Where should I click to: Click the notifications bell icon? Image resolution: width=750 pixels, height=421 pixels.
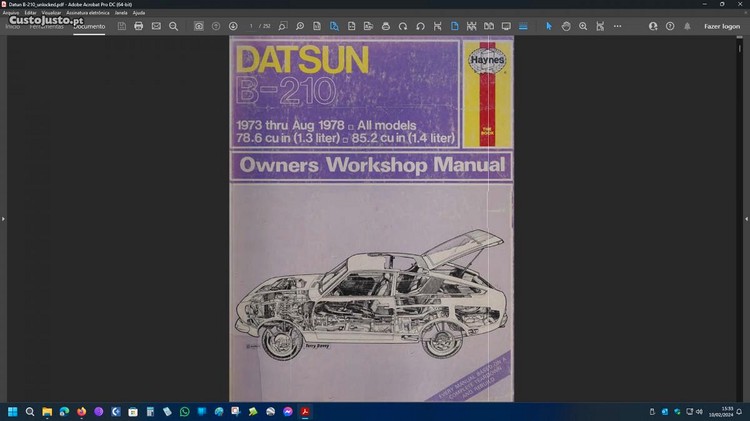point(687,26)
